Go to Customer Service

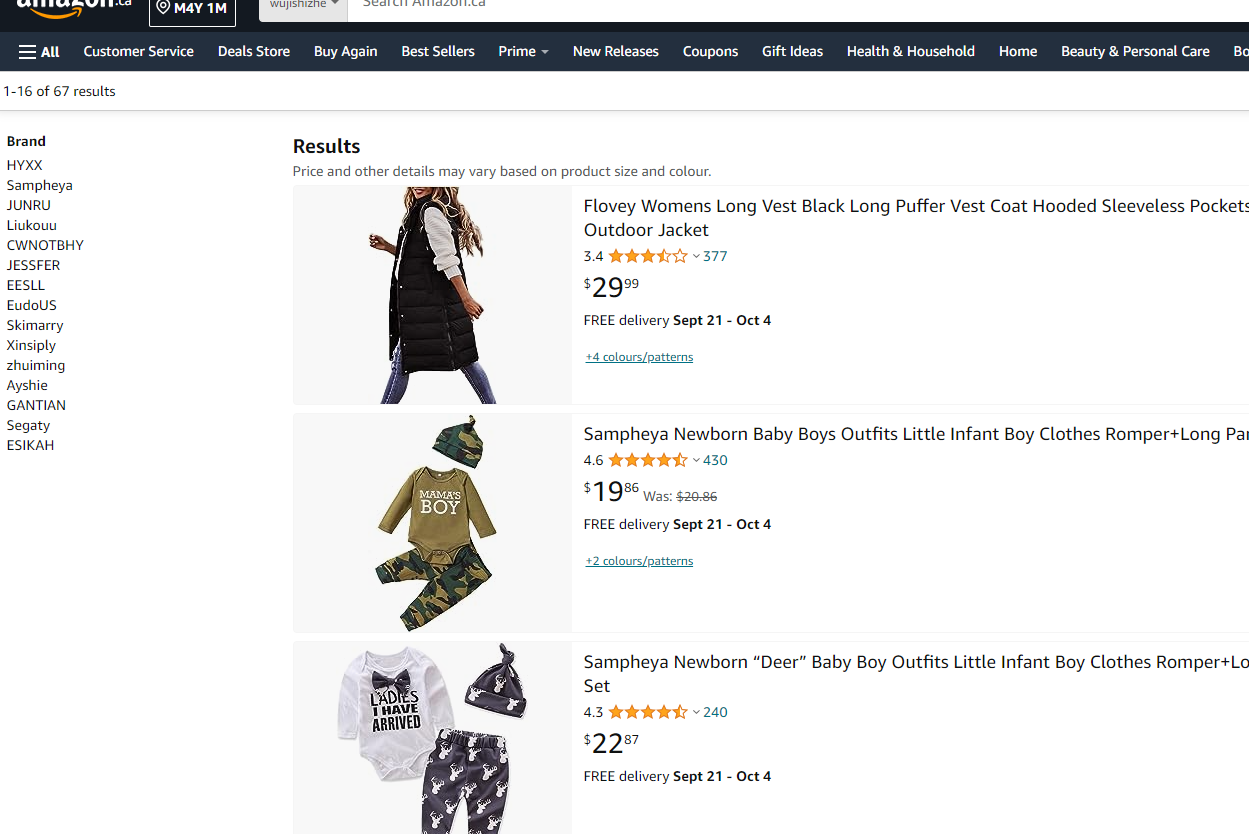coord(138,52)
